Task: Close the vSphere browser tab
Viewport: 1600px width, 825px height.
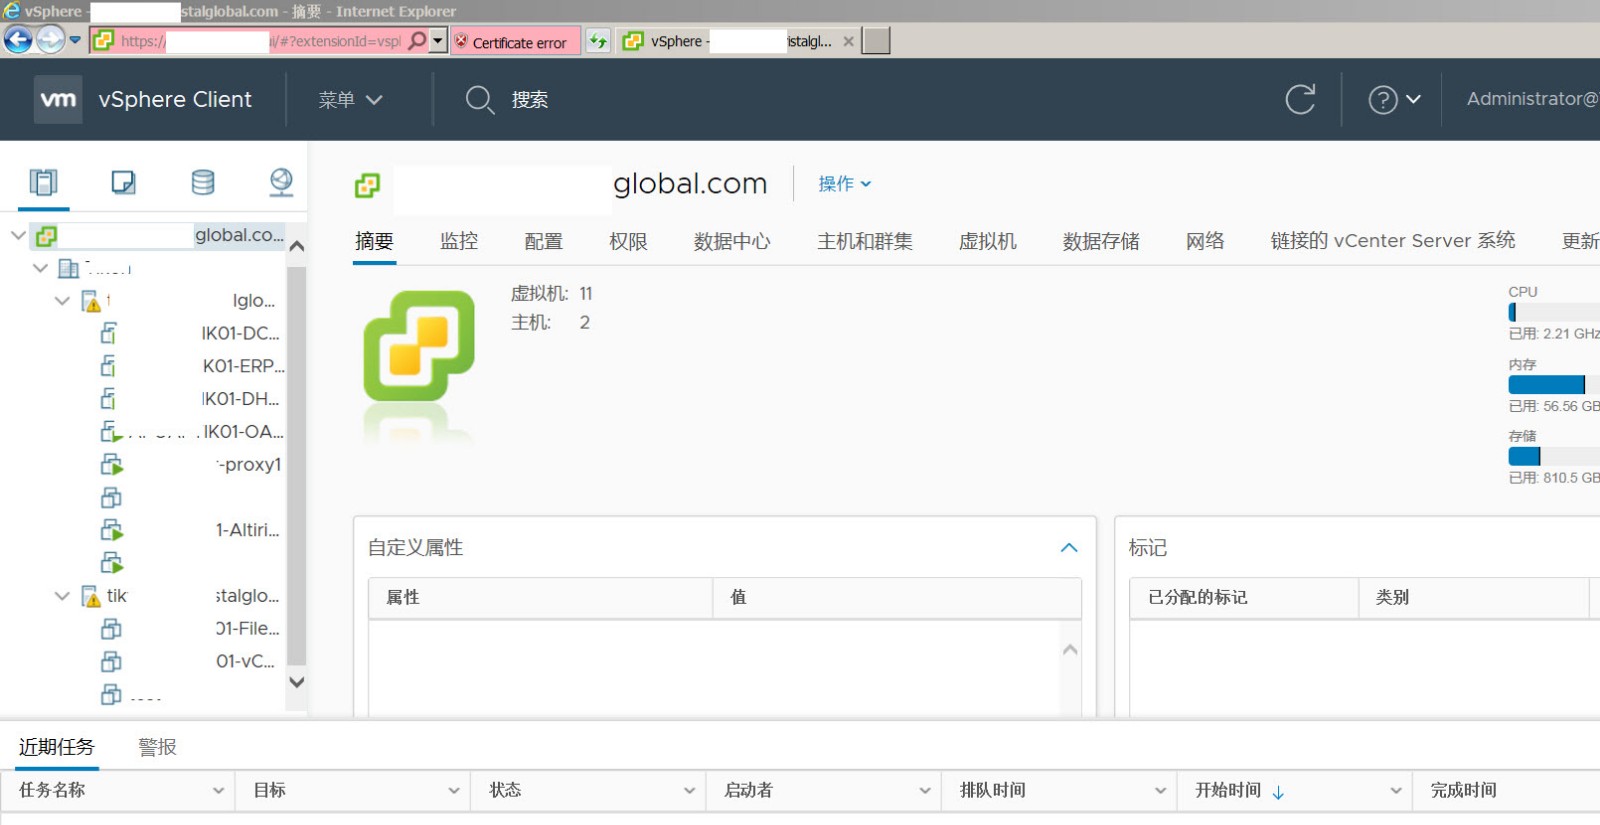Action: (x=848, y=41)
